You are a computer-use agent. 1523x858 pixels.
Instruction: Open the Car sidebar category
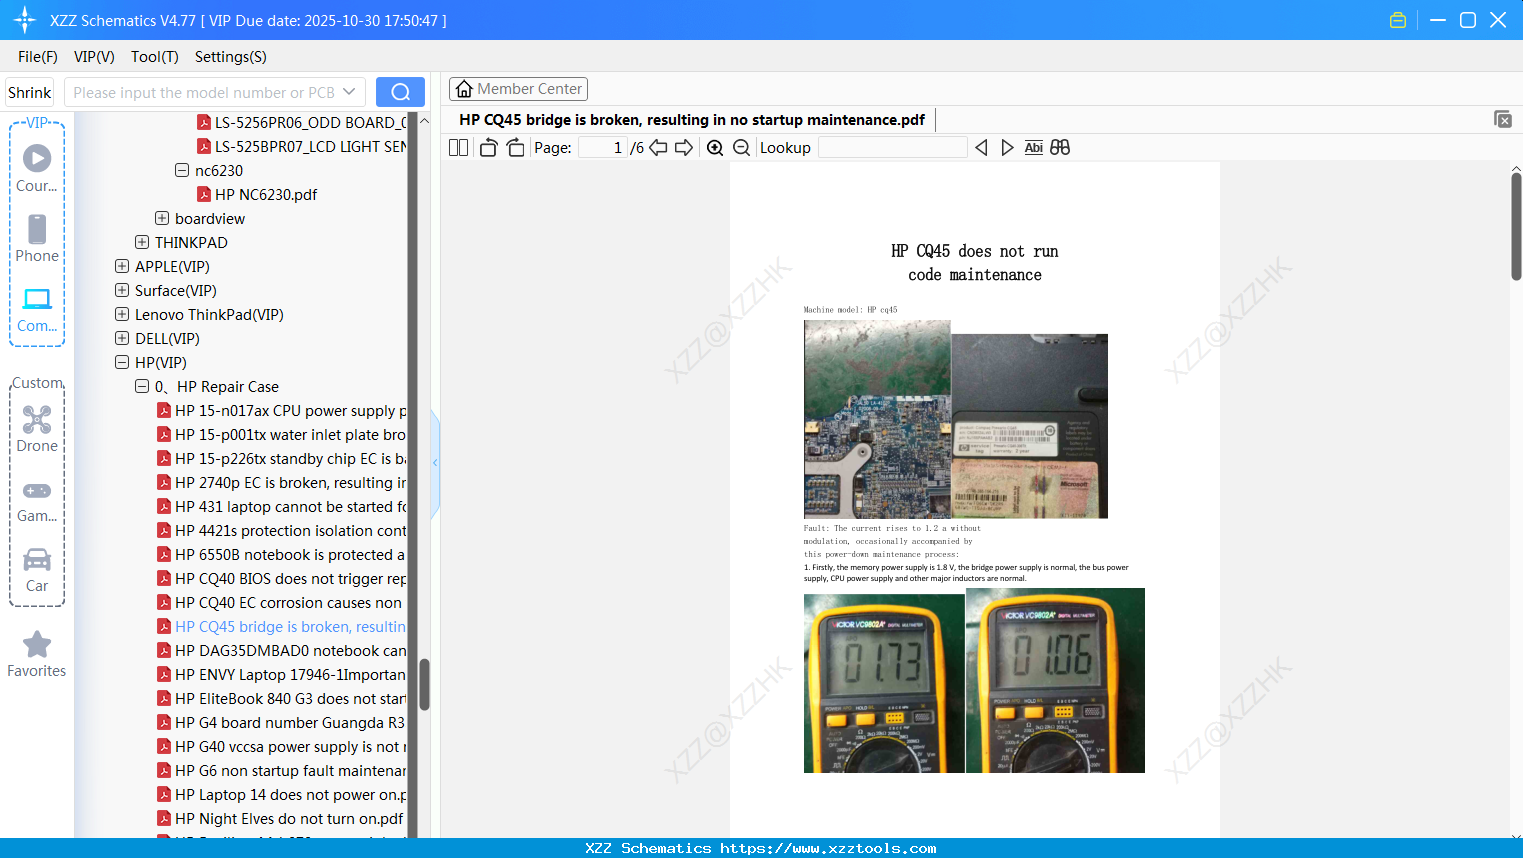37,570
